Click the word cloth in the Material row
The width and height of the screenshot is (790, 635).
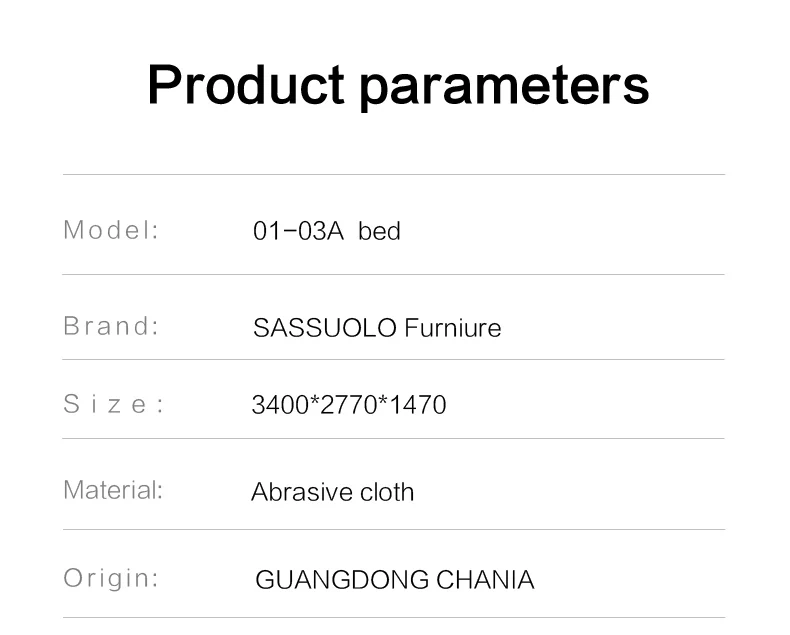pos(379,492)
